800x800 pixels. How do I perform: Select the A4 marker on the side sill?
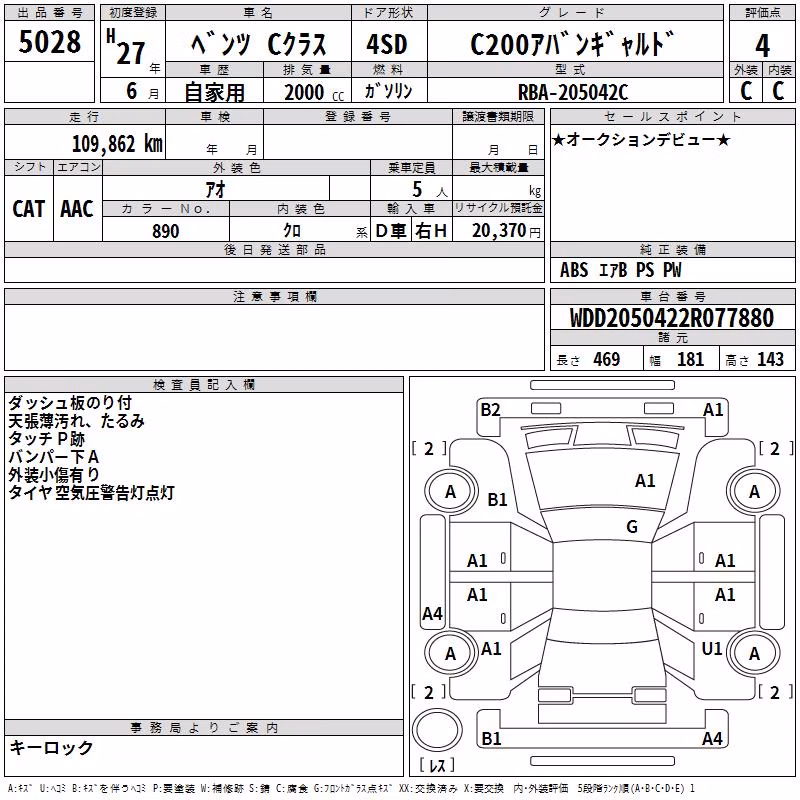point(432,613)
